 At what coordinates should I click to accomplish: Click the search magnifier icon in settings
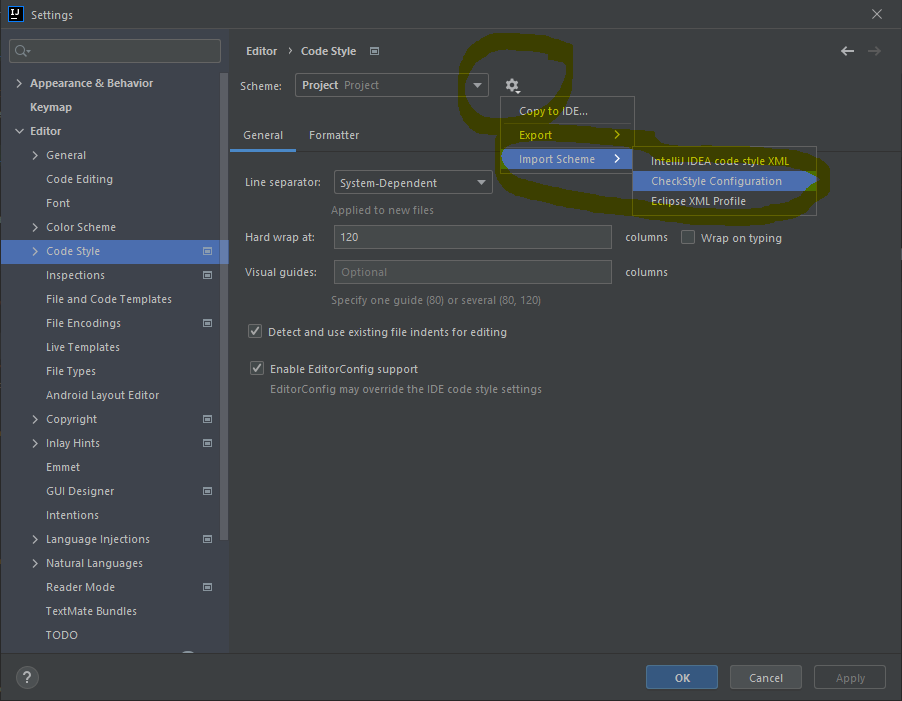click(x=22, y=51)
